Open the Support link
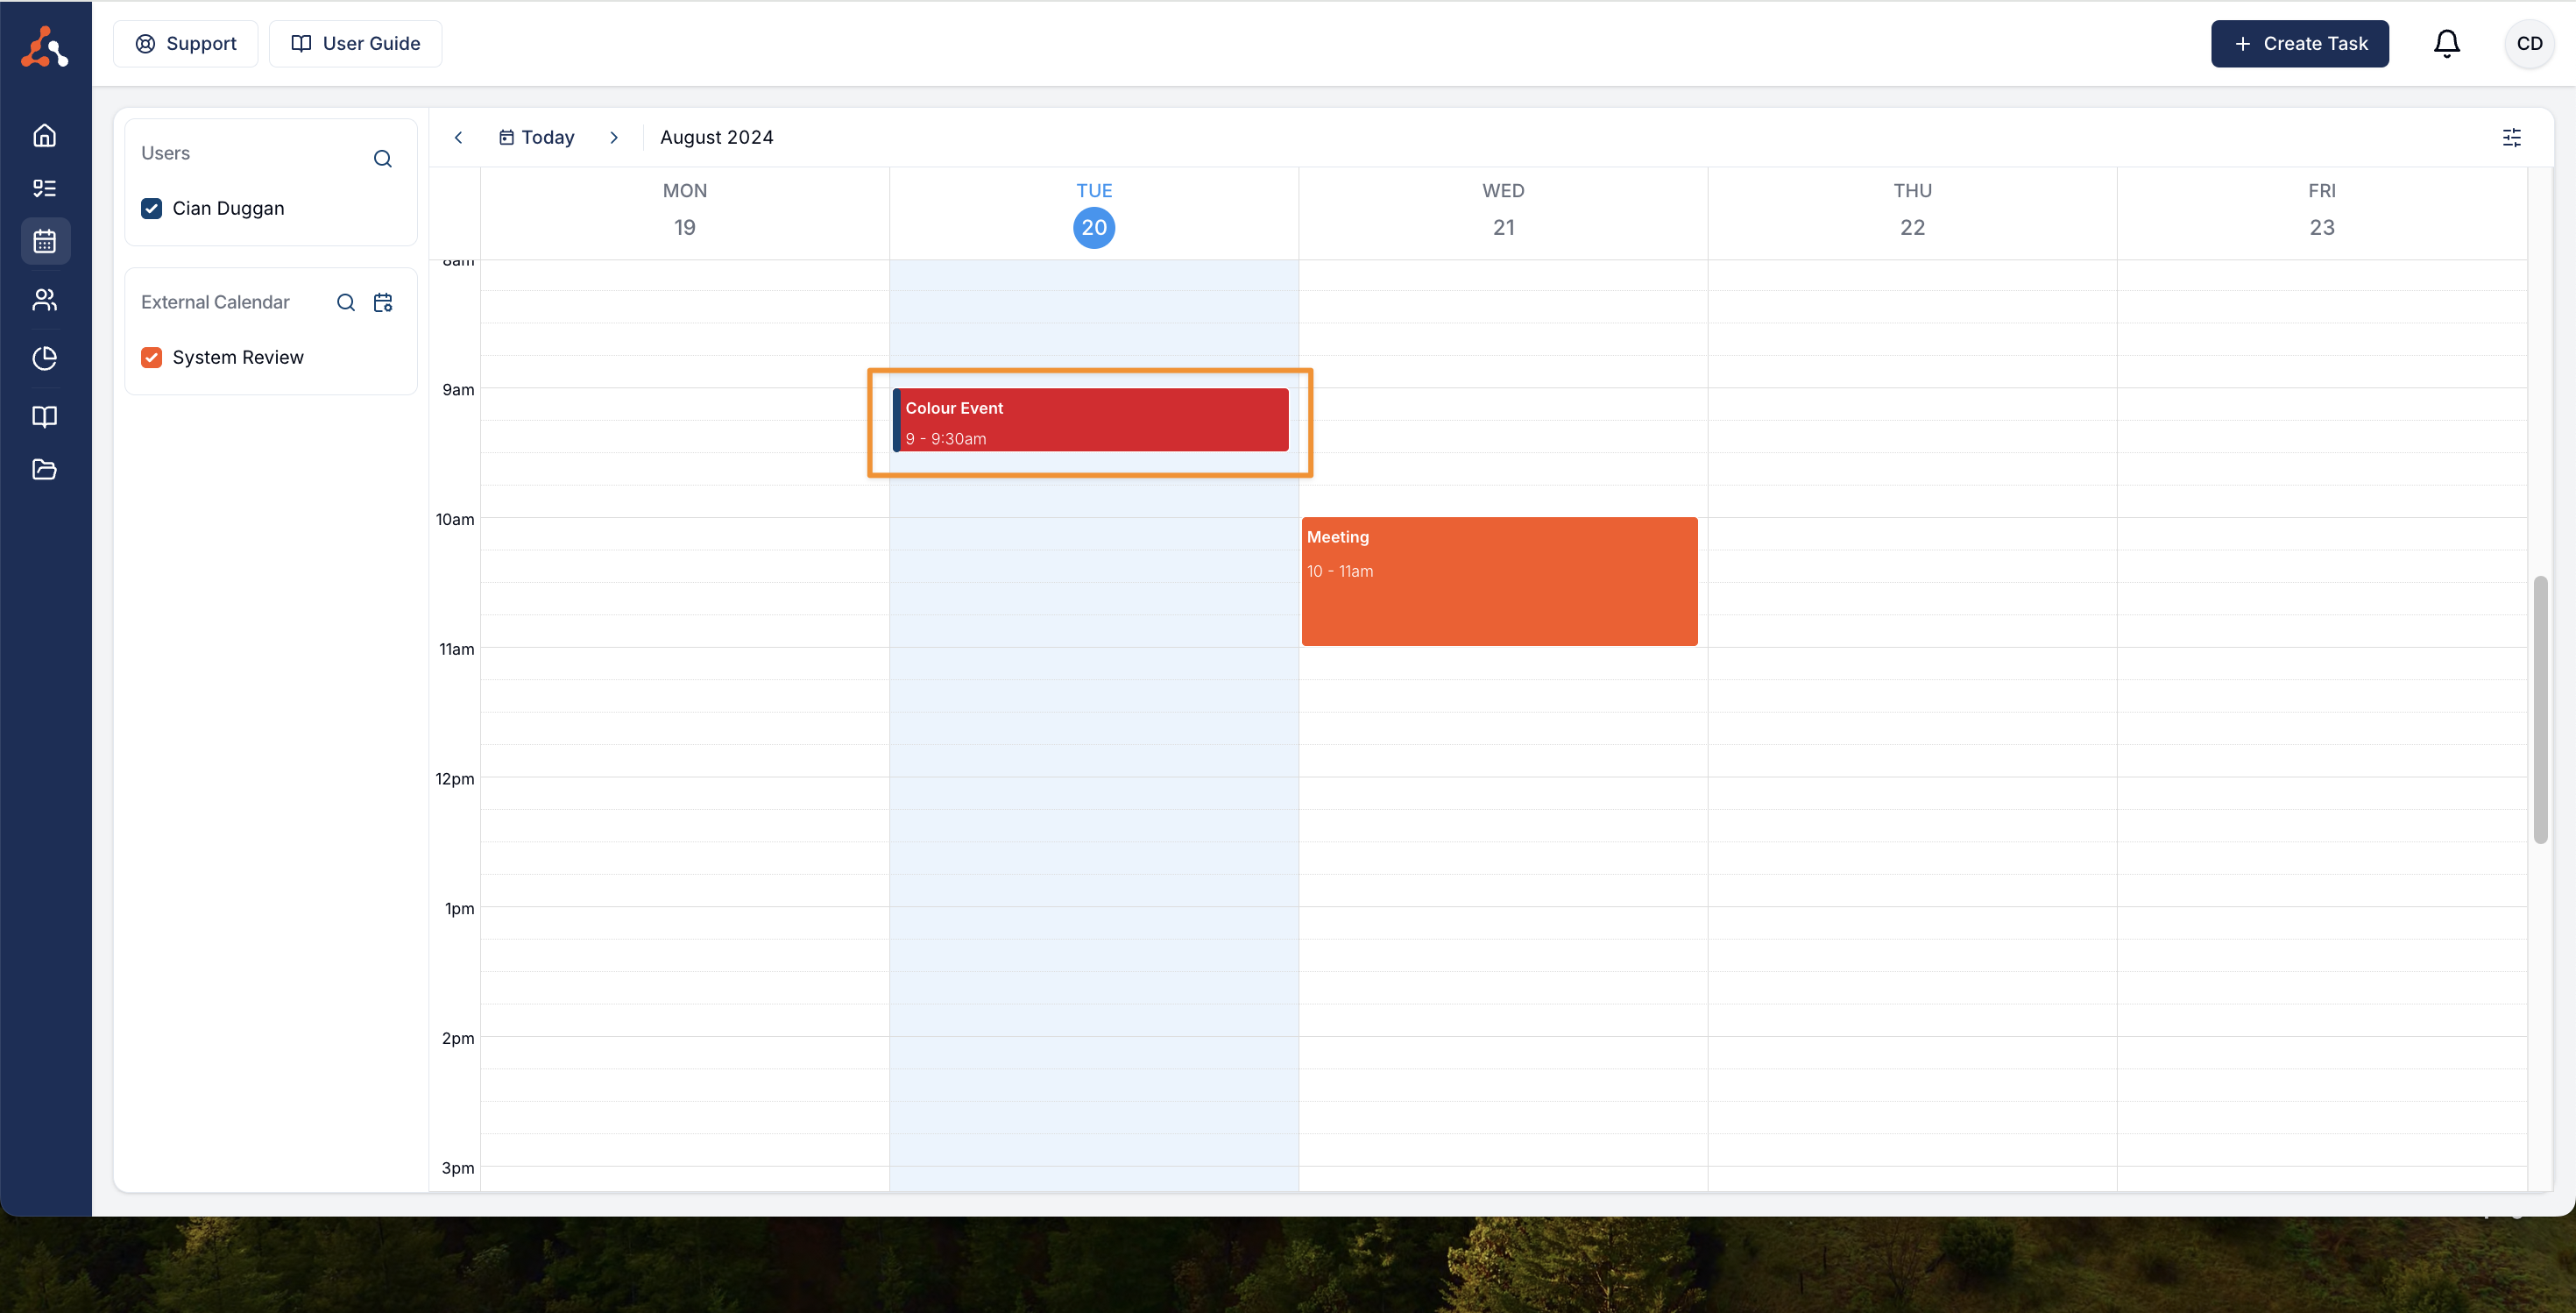Image resolution: width=2576 pixels, height=1313 pixels. coord(186,44)
